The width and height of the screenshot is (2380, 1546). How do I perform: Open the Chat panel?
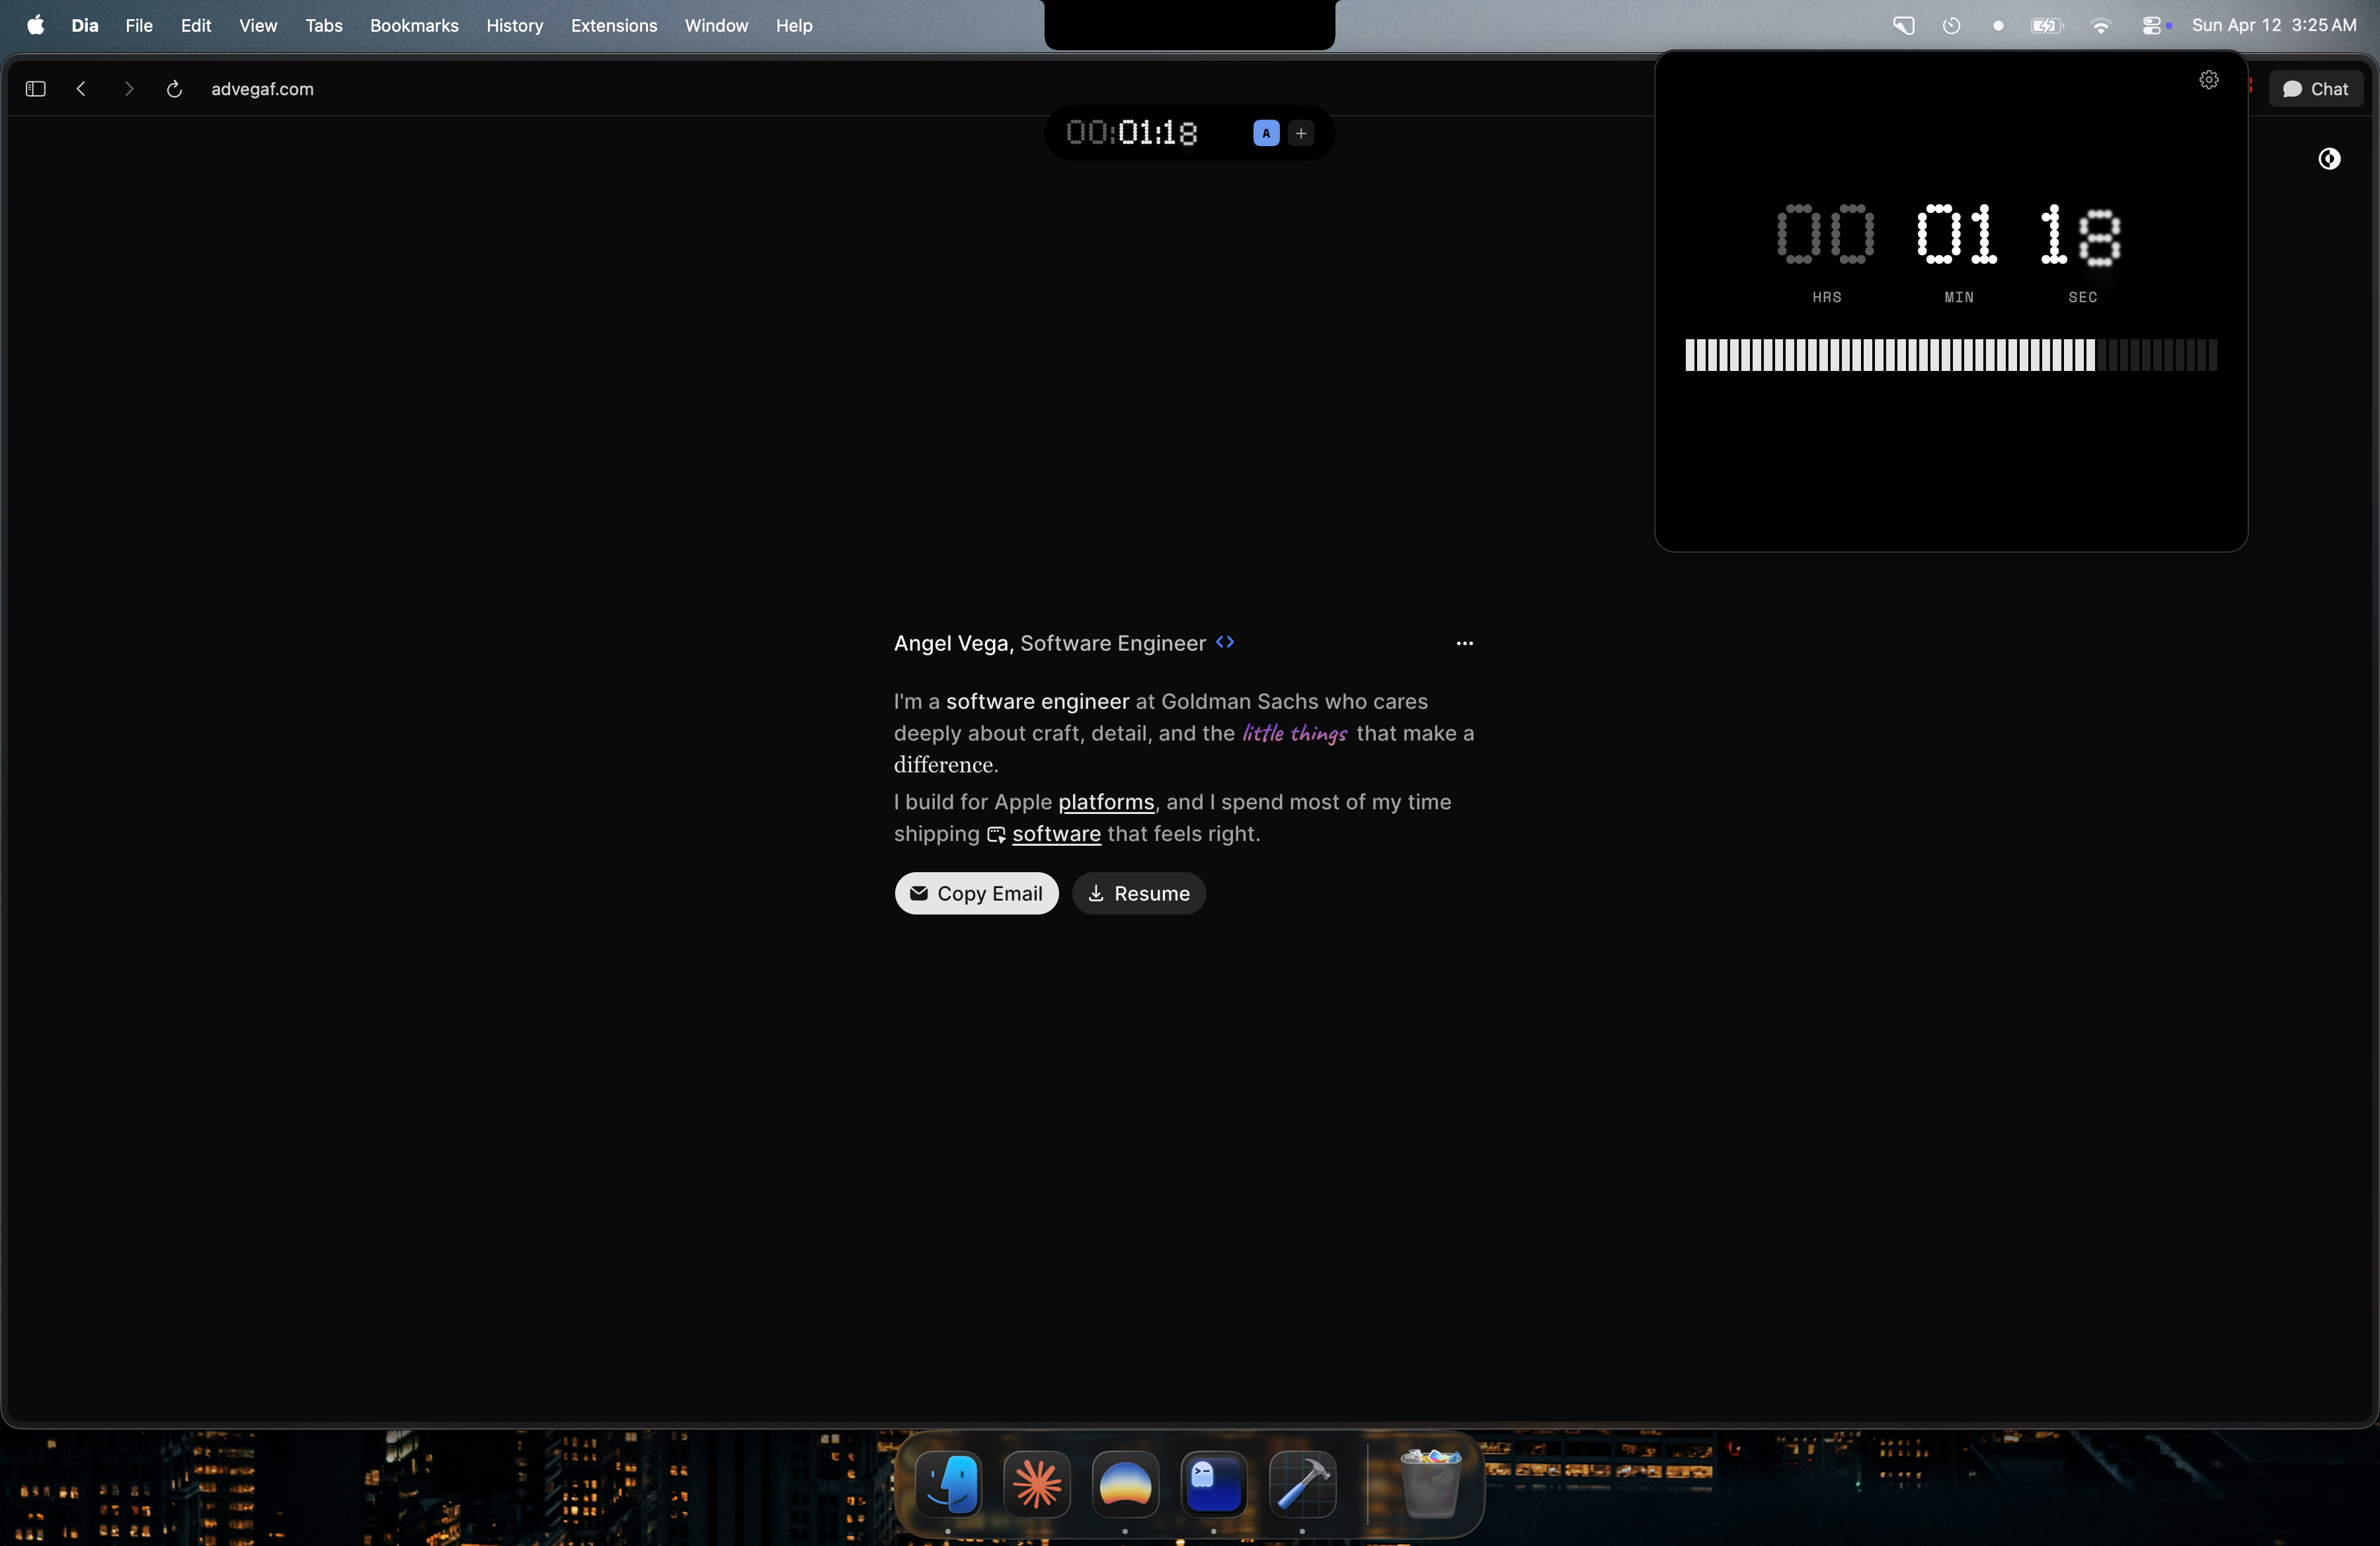tap(2315, 89)
